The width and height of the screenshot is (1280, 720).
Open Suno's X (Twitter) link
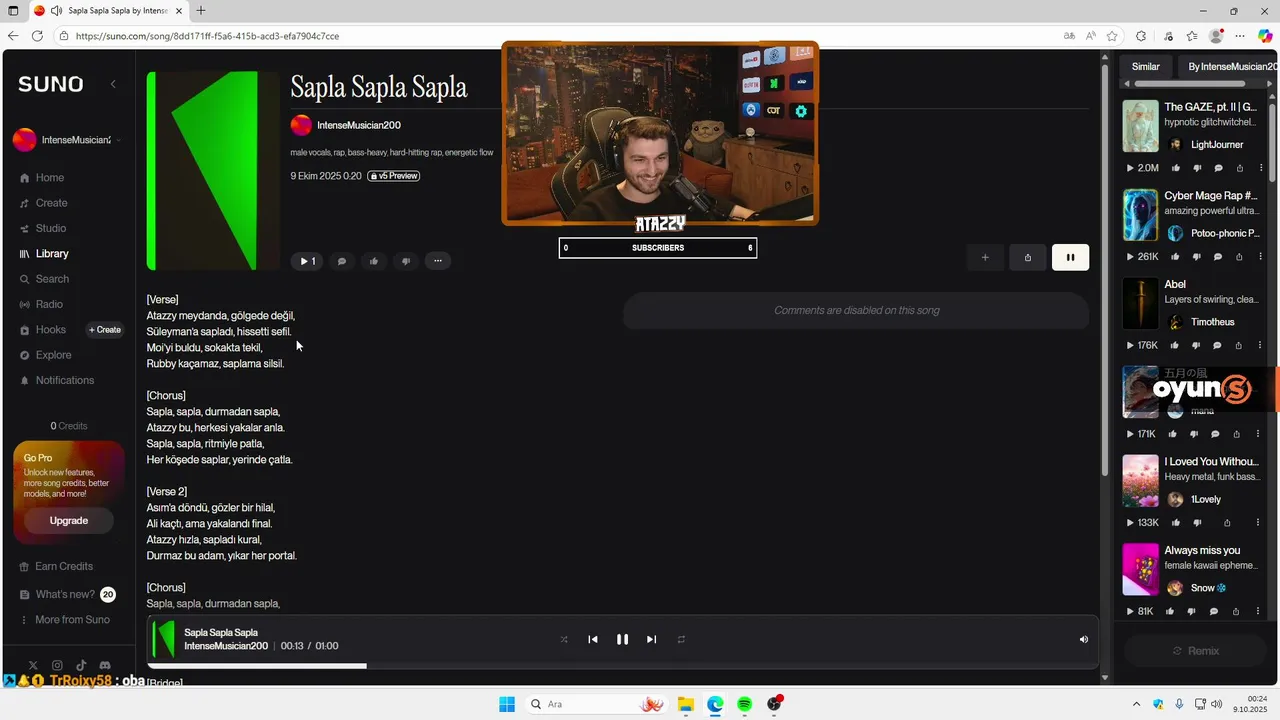[33, 665]
